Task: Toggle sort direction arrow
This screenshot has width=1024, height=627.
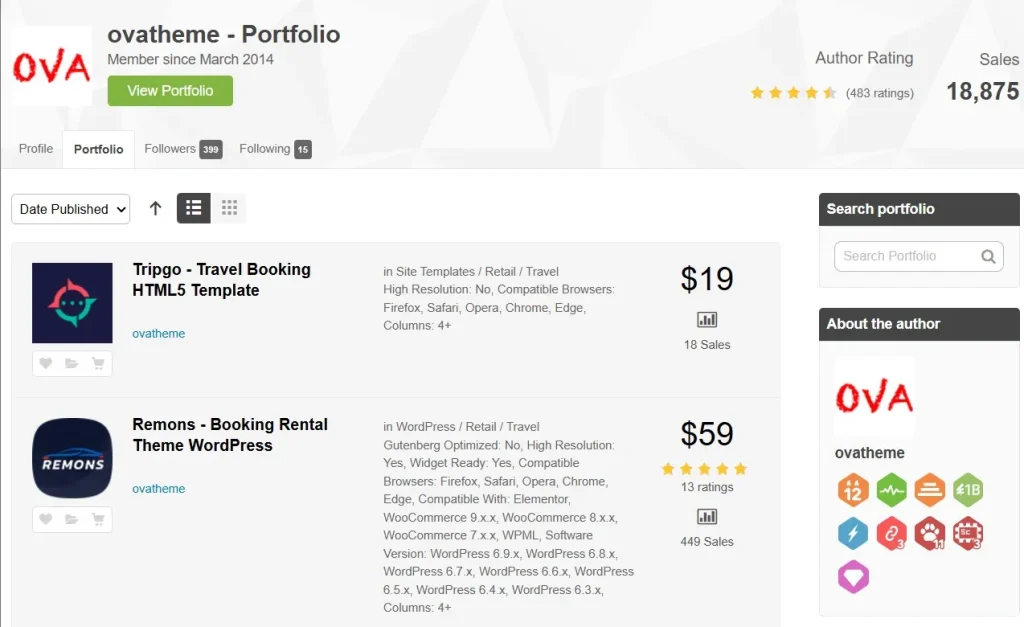Action: [155, 208]
